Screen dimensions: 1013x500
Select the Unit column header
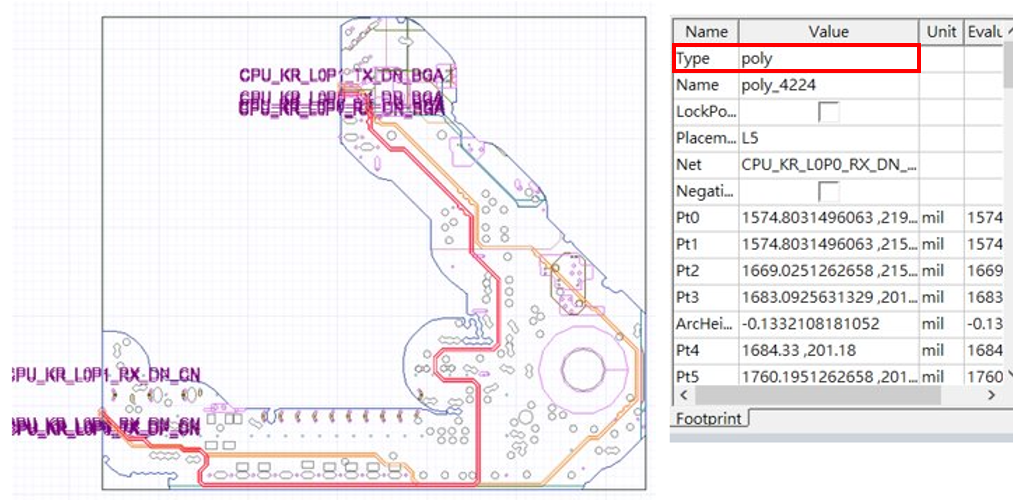tap(941, 32)
